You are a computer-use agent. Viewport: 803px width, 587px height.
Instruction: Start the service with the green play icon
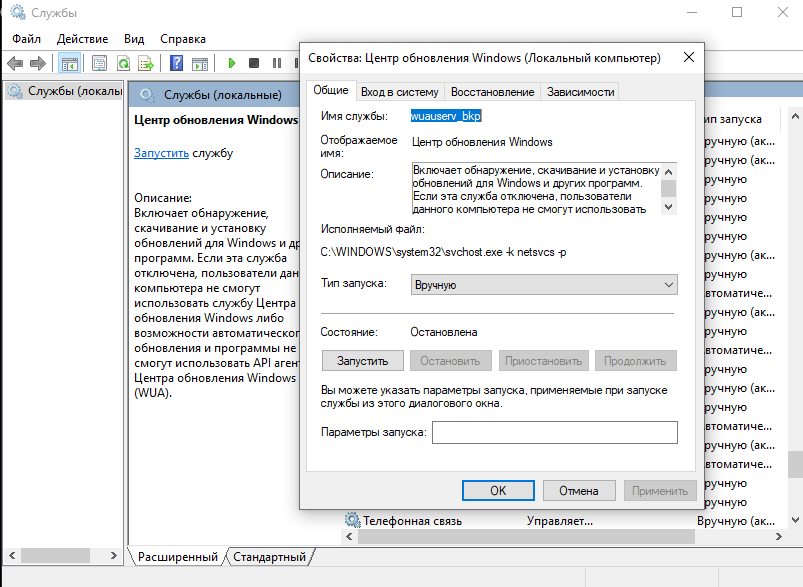tap(231, 63)
